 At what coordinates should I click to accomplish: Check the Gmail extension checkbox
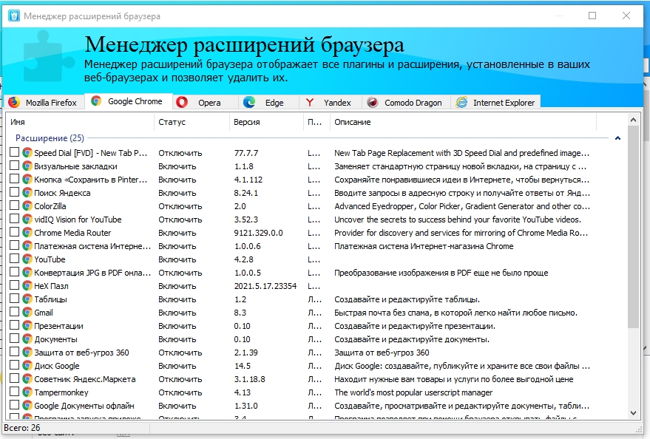[x=14, y=312]
